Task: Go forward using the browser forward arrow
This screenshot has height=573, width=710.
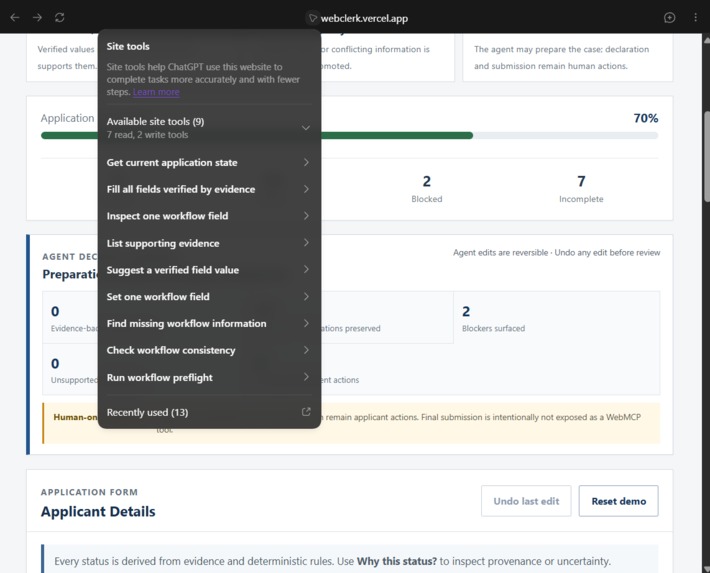Action: 38,18
